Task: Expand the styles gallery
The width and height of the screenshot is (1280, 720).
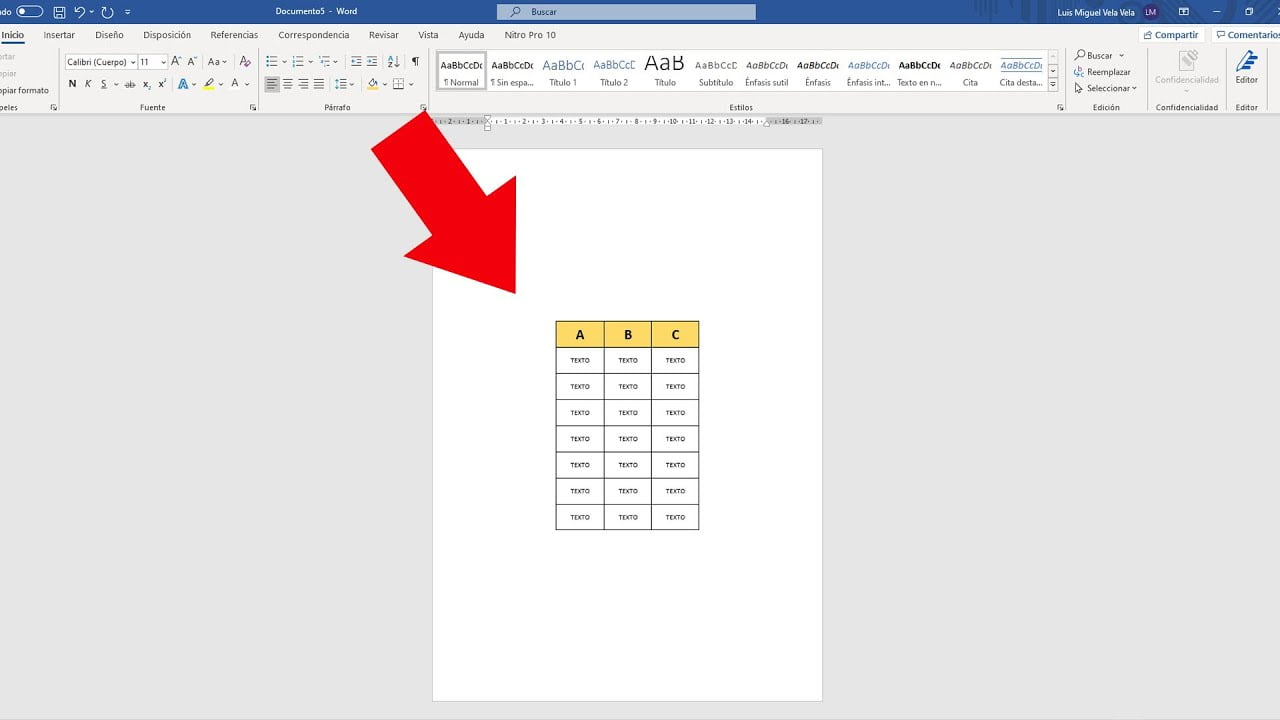Action: coord(1053,85)
